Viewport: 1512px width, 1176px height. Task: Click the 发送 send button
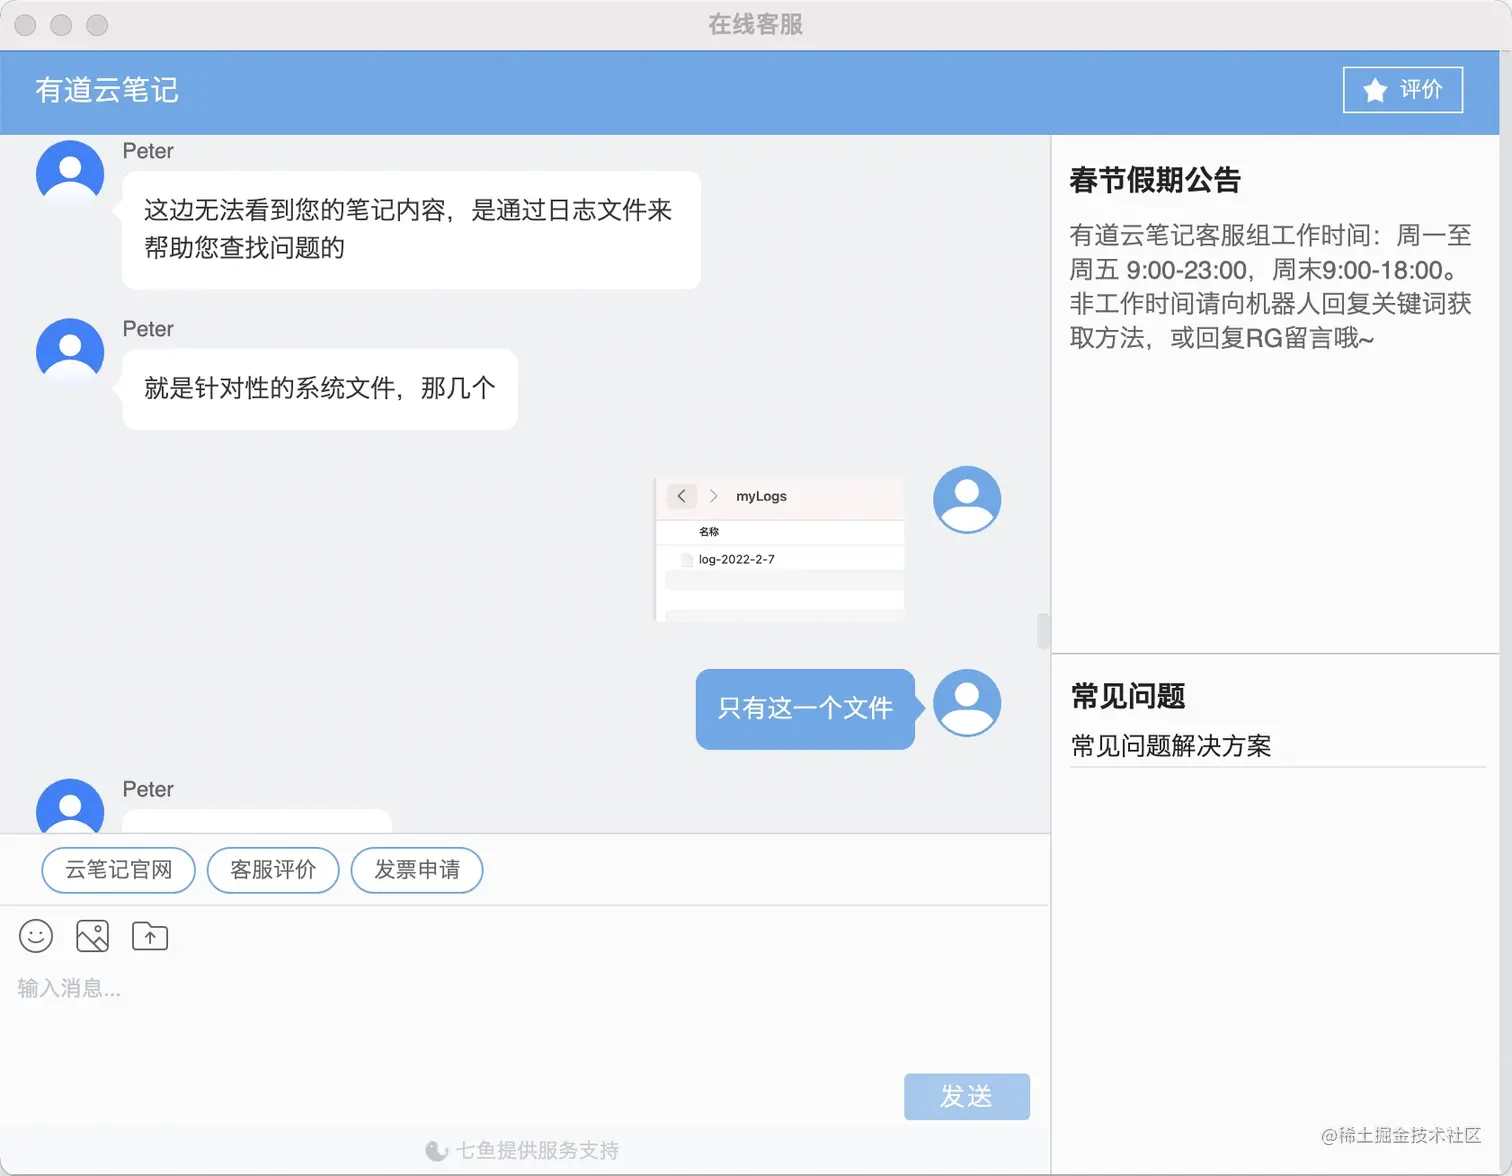click(967, 1097)
